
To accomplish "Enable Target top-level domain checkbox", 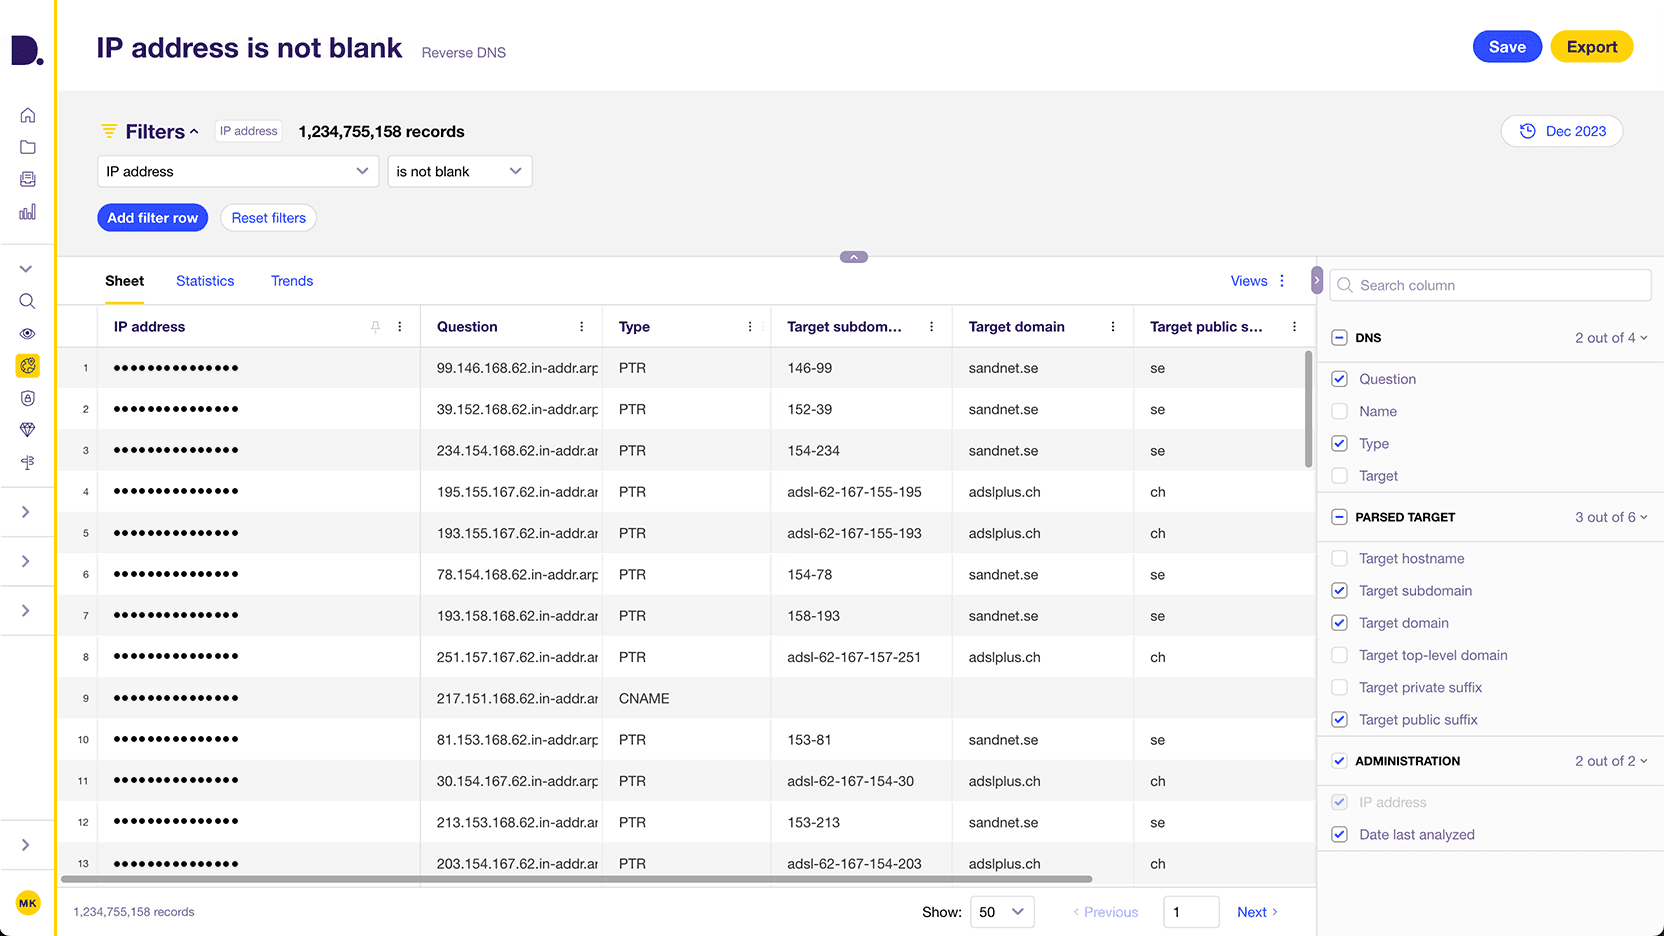I will 1340,655.
